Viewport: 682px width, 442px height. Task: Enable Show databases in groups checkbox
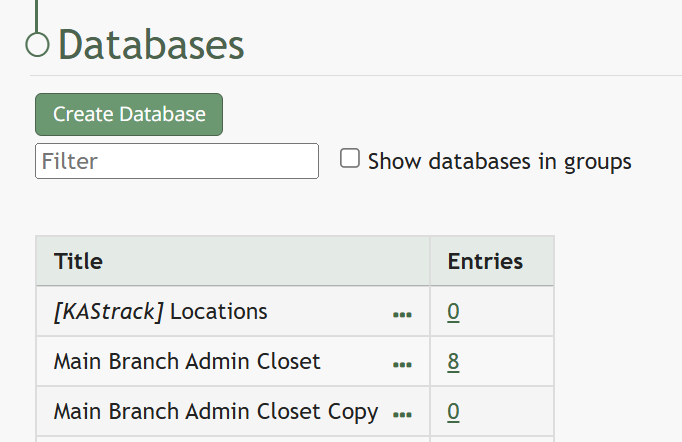(x=350, y=158)
